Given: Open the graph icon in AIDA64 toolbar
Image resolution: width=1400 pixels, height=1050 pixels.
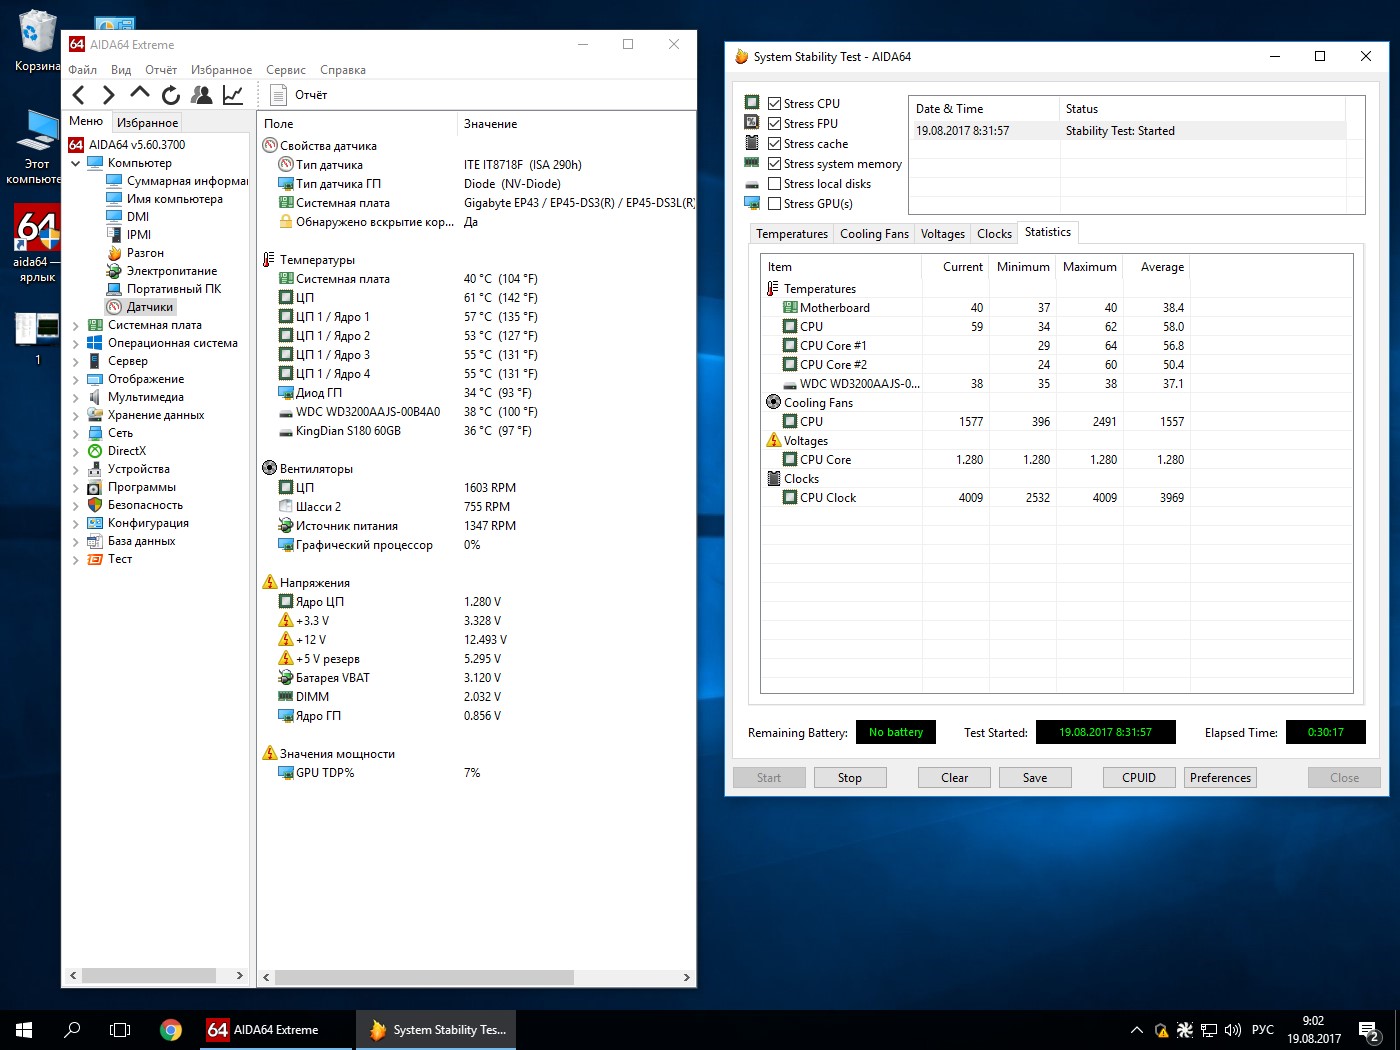Looking at the screenshot, I should pyautogui.click(x=233, y=95).
